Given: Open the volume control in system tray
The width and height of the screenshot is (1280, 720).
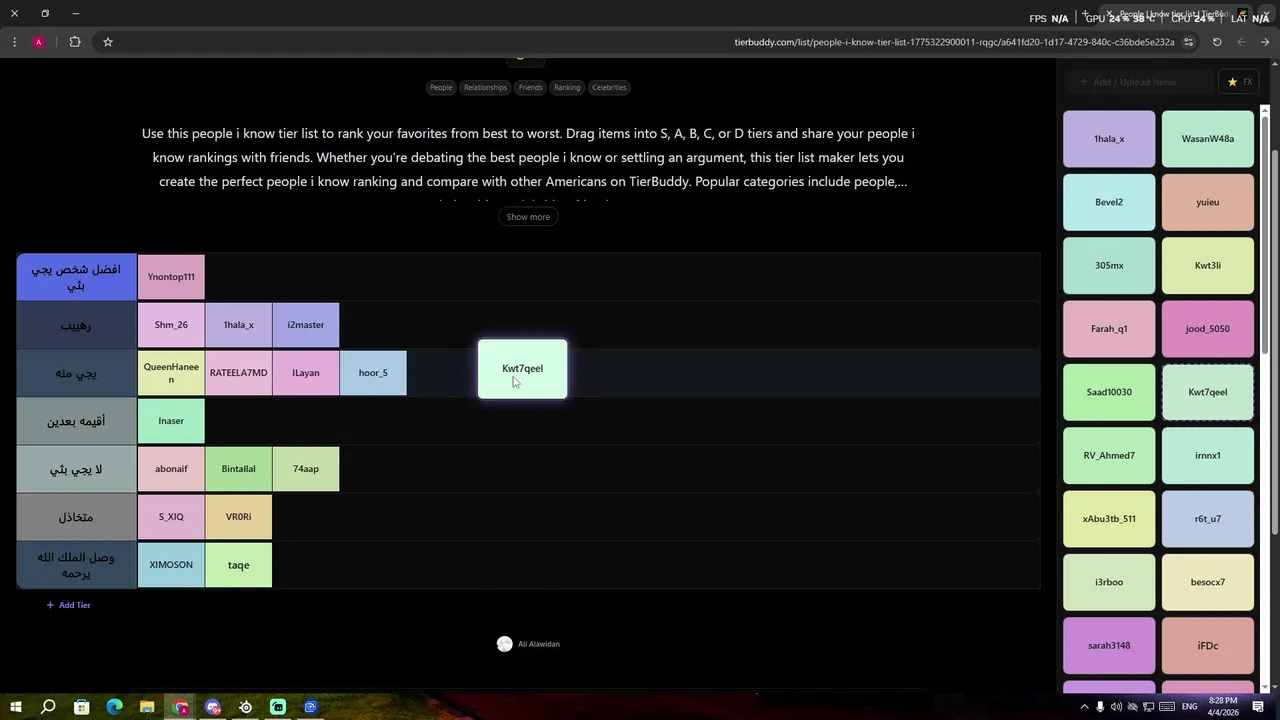Looking at the screenshot, I should (1116, 707).
